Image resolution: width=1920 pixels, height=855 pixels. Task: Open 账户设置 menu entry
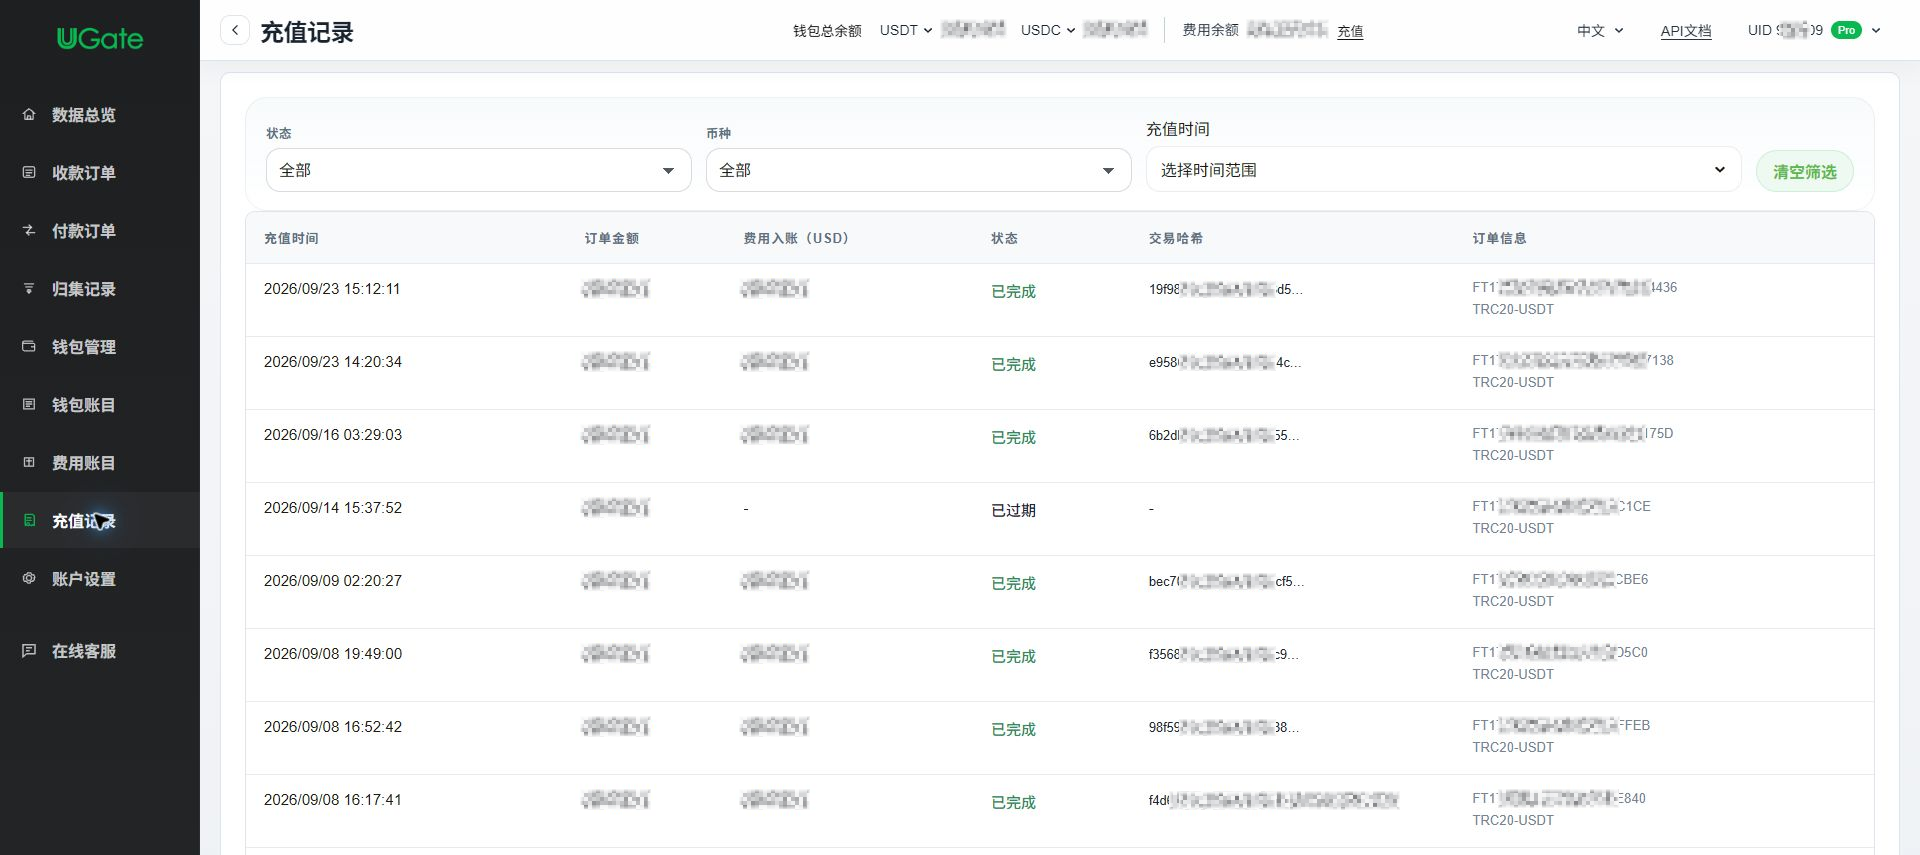84,579
